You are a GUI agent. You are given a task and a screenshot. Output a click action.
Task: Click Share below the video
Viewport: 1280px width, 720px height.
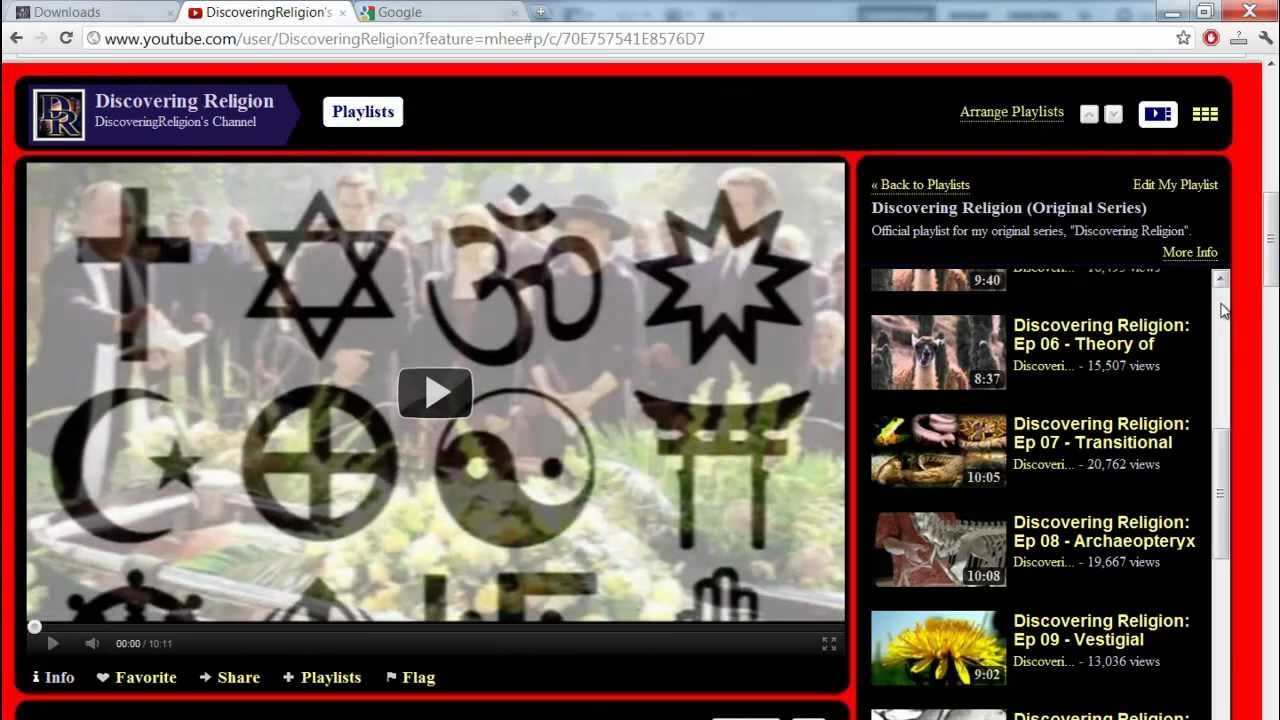click(x=230, y=677)
